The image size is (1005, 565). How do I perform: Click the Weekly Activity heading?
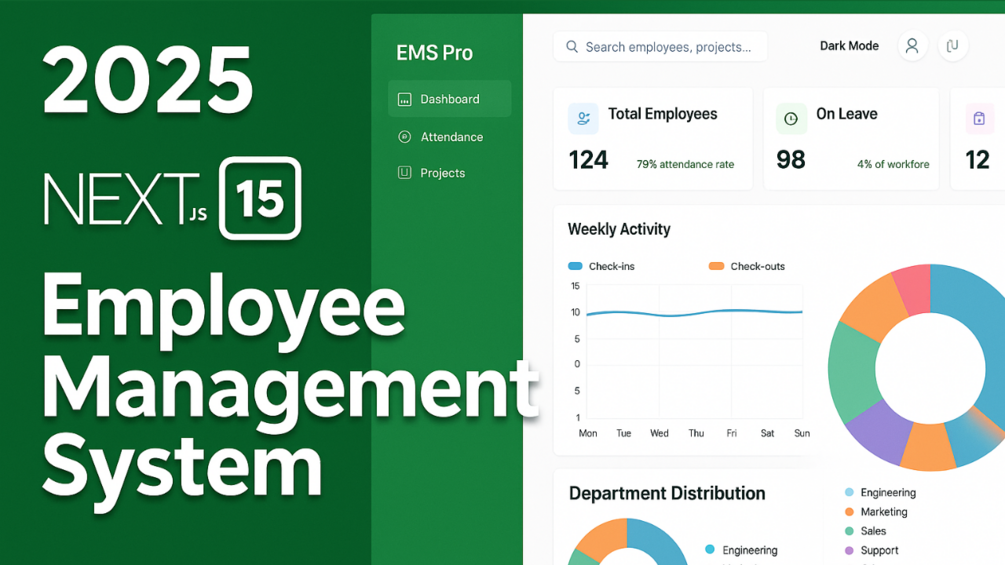[619, 229]
